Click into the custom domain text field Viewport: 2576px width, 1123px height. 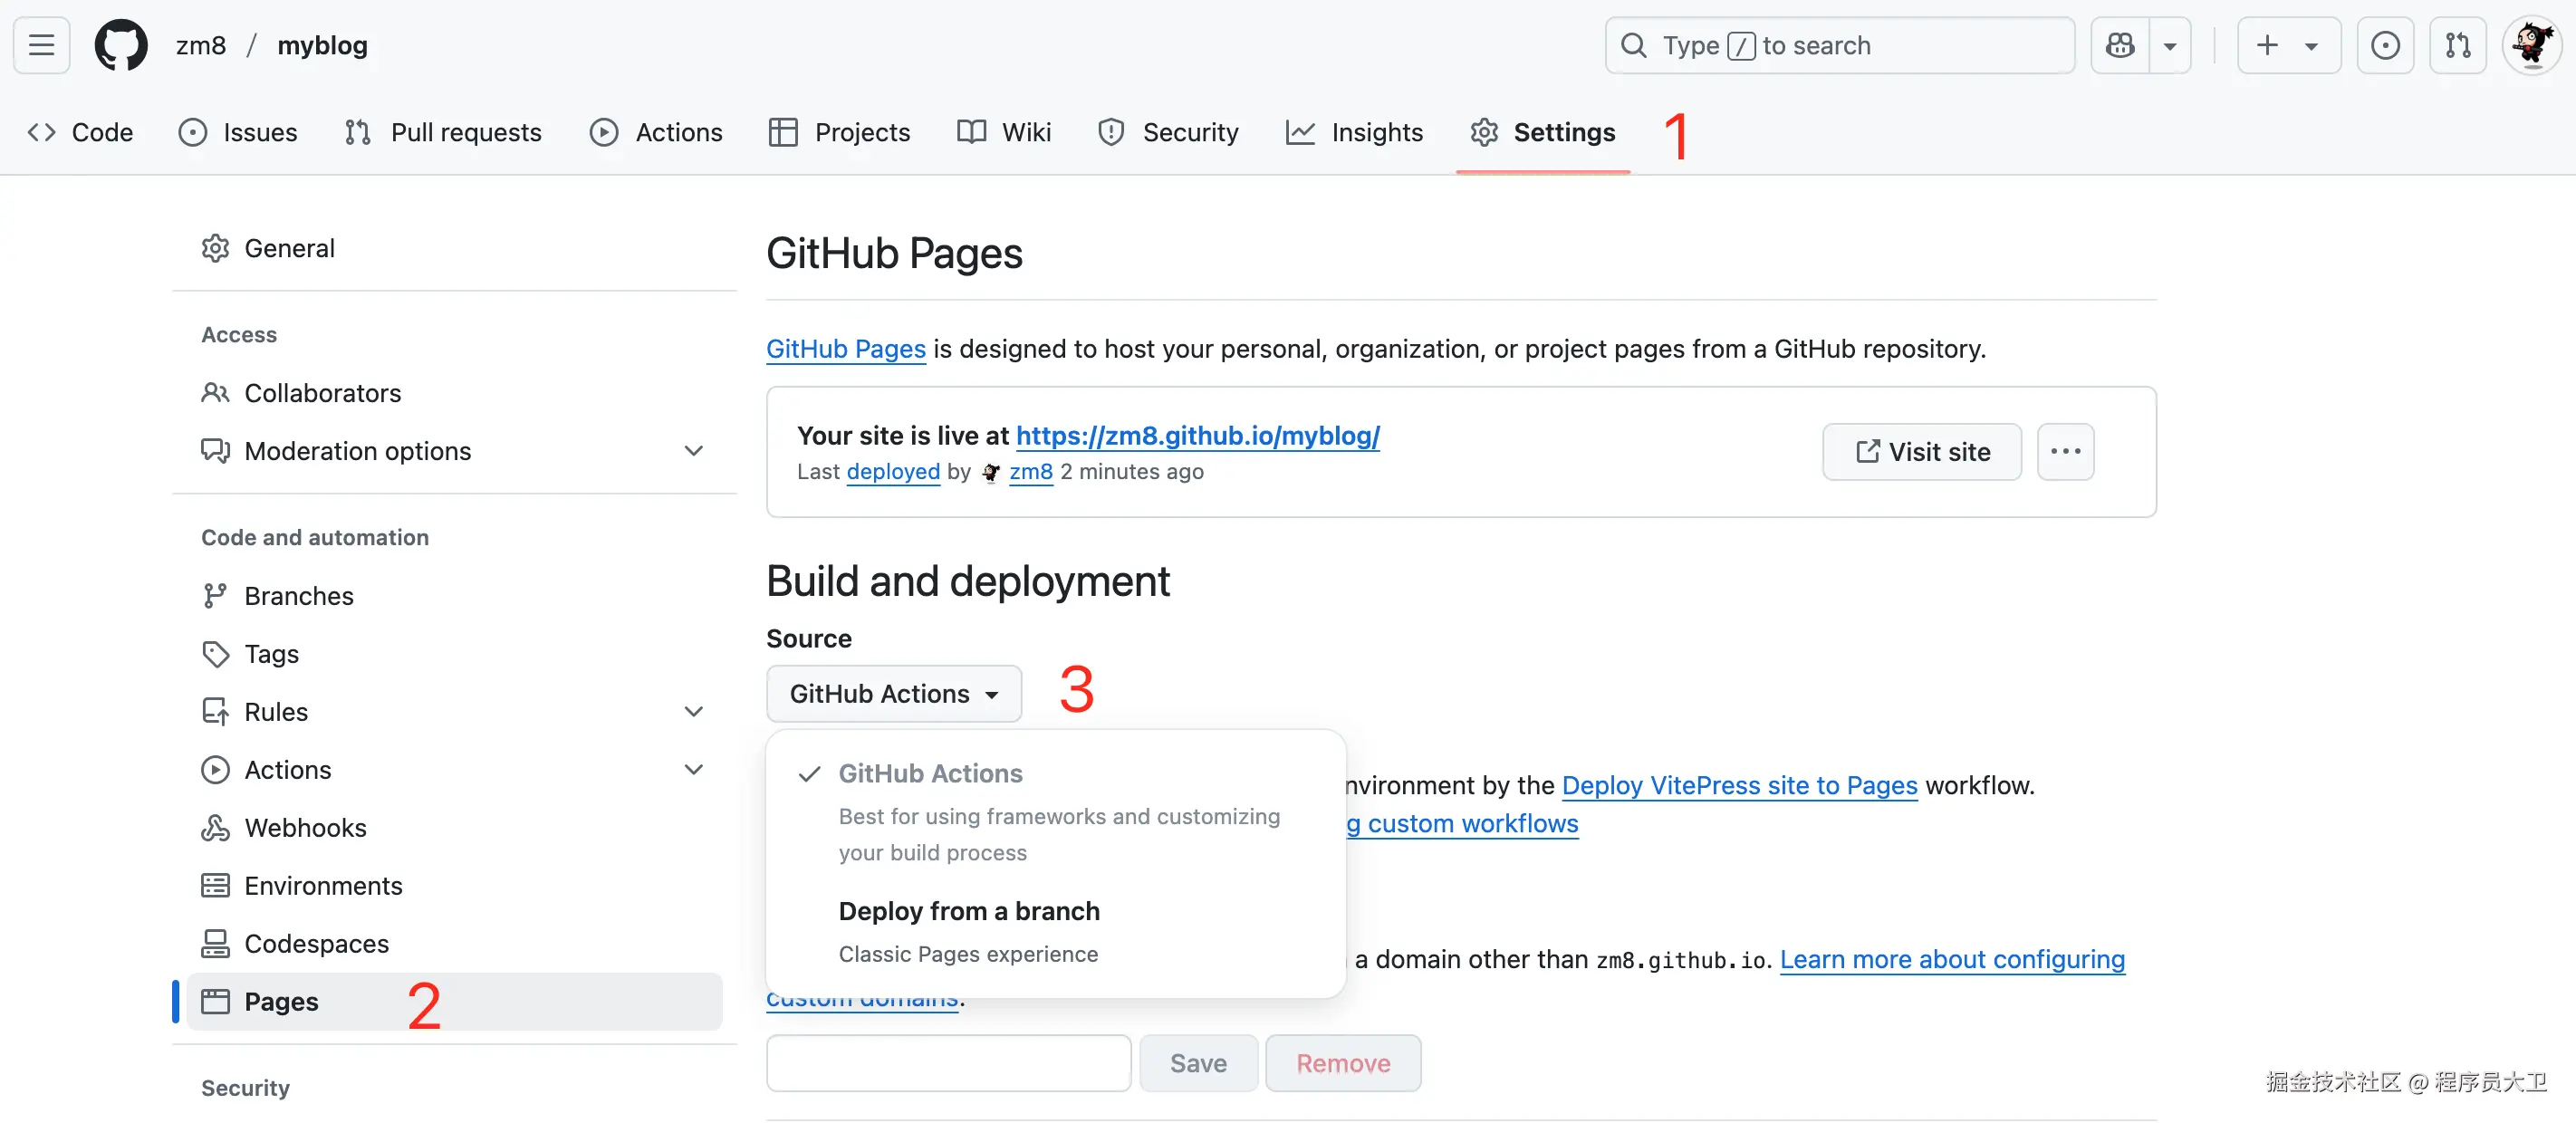948,1063
